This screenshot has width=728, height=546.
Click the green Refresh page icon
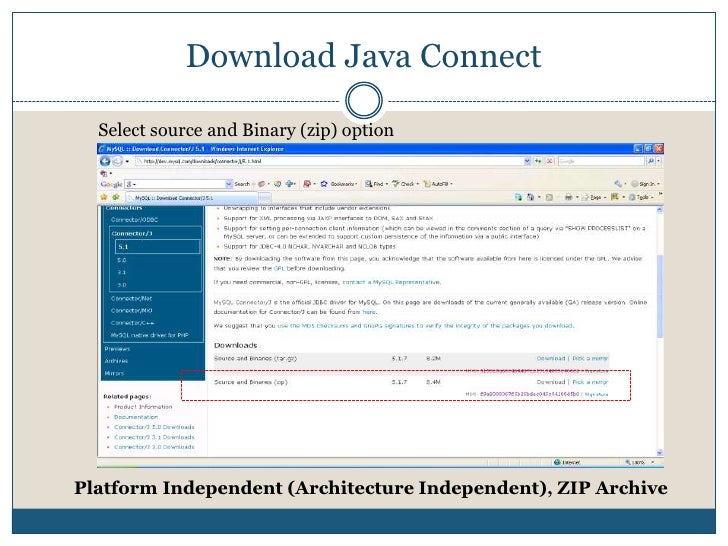(x=538, y=161)
